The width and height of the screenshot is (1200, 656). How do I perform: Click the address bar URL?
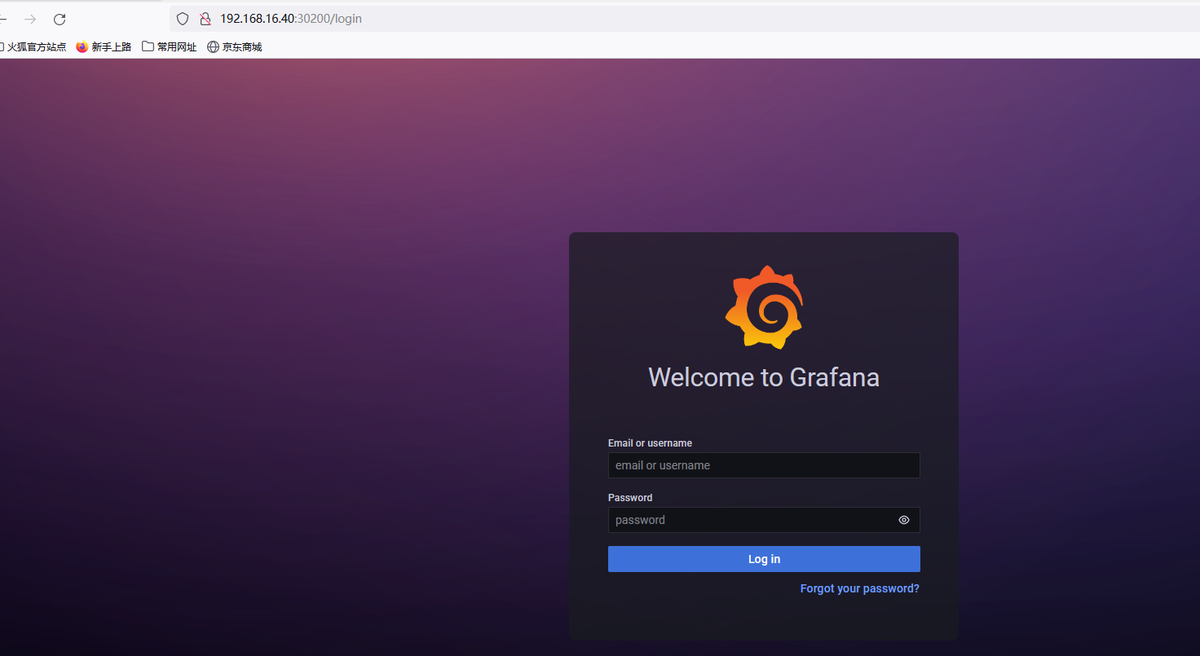[291, 19]
